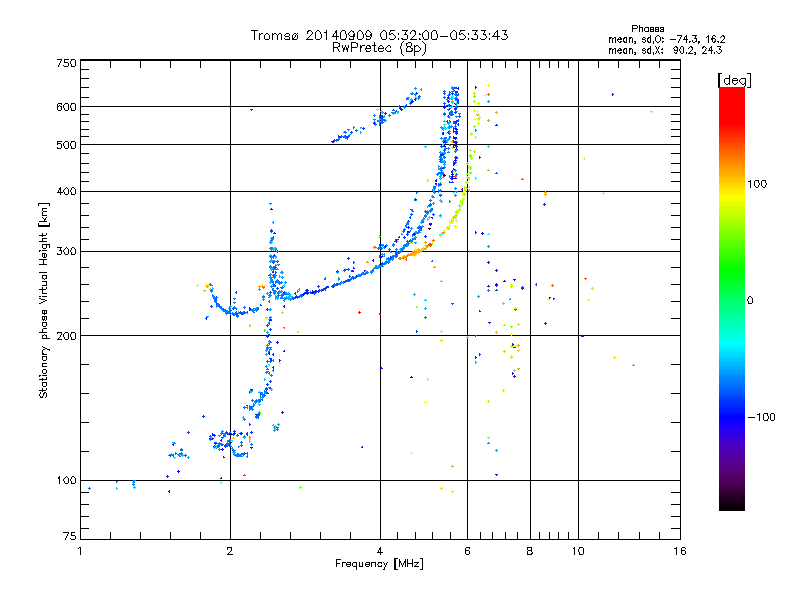Click the colorbar tick label '100'
Viewport: 800px width, 600px height.
point(757,184)
